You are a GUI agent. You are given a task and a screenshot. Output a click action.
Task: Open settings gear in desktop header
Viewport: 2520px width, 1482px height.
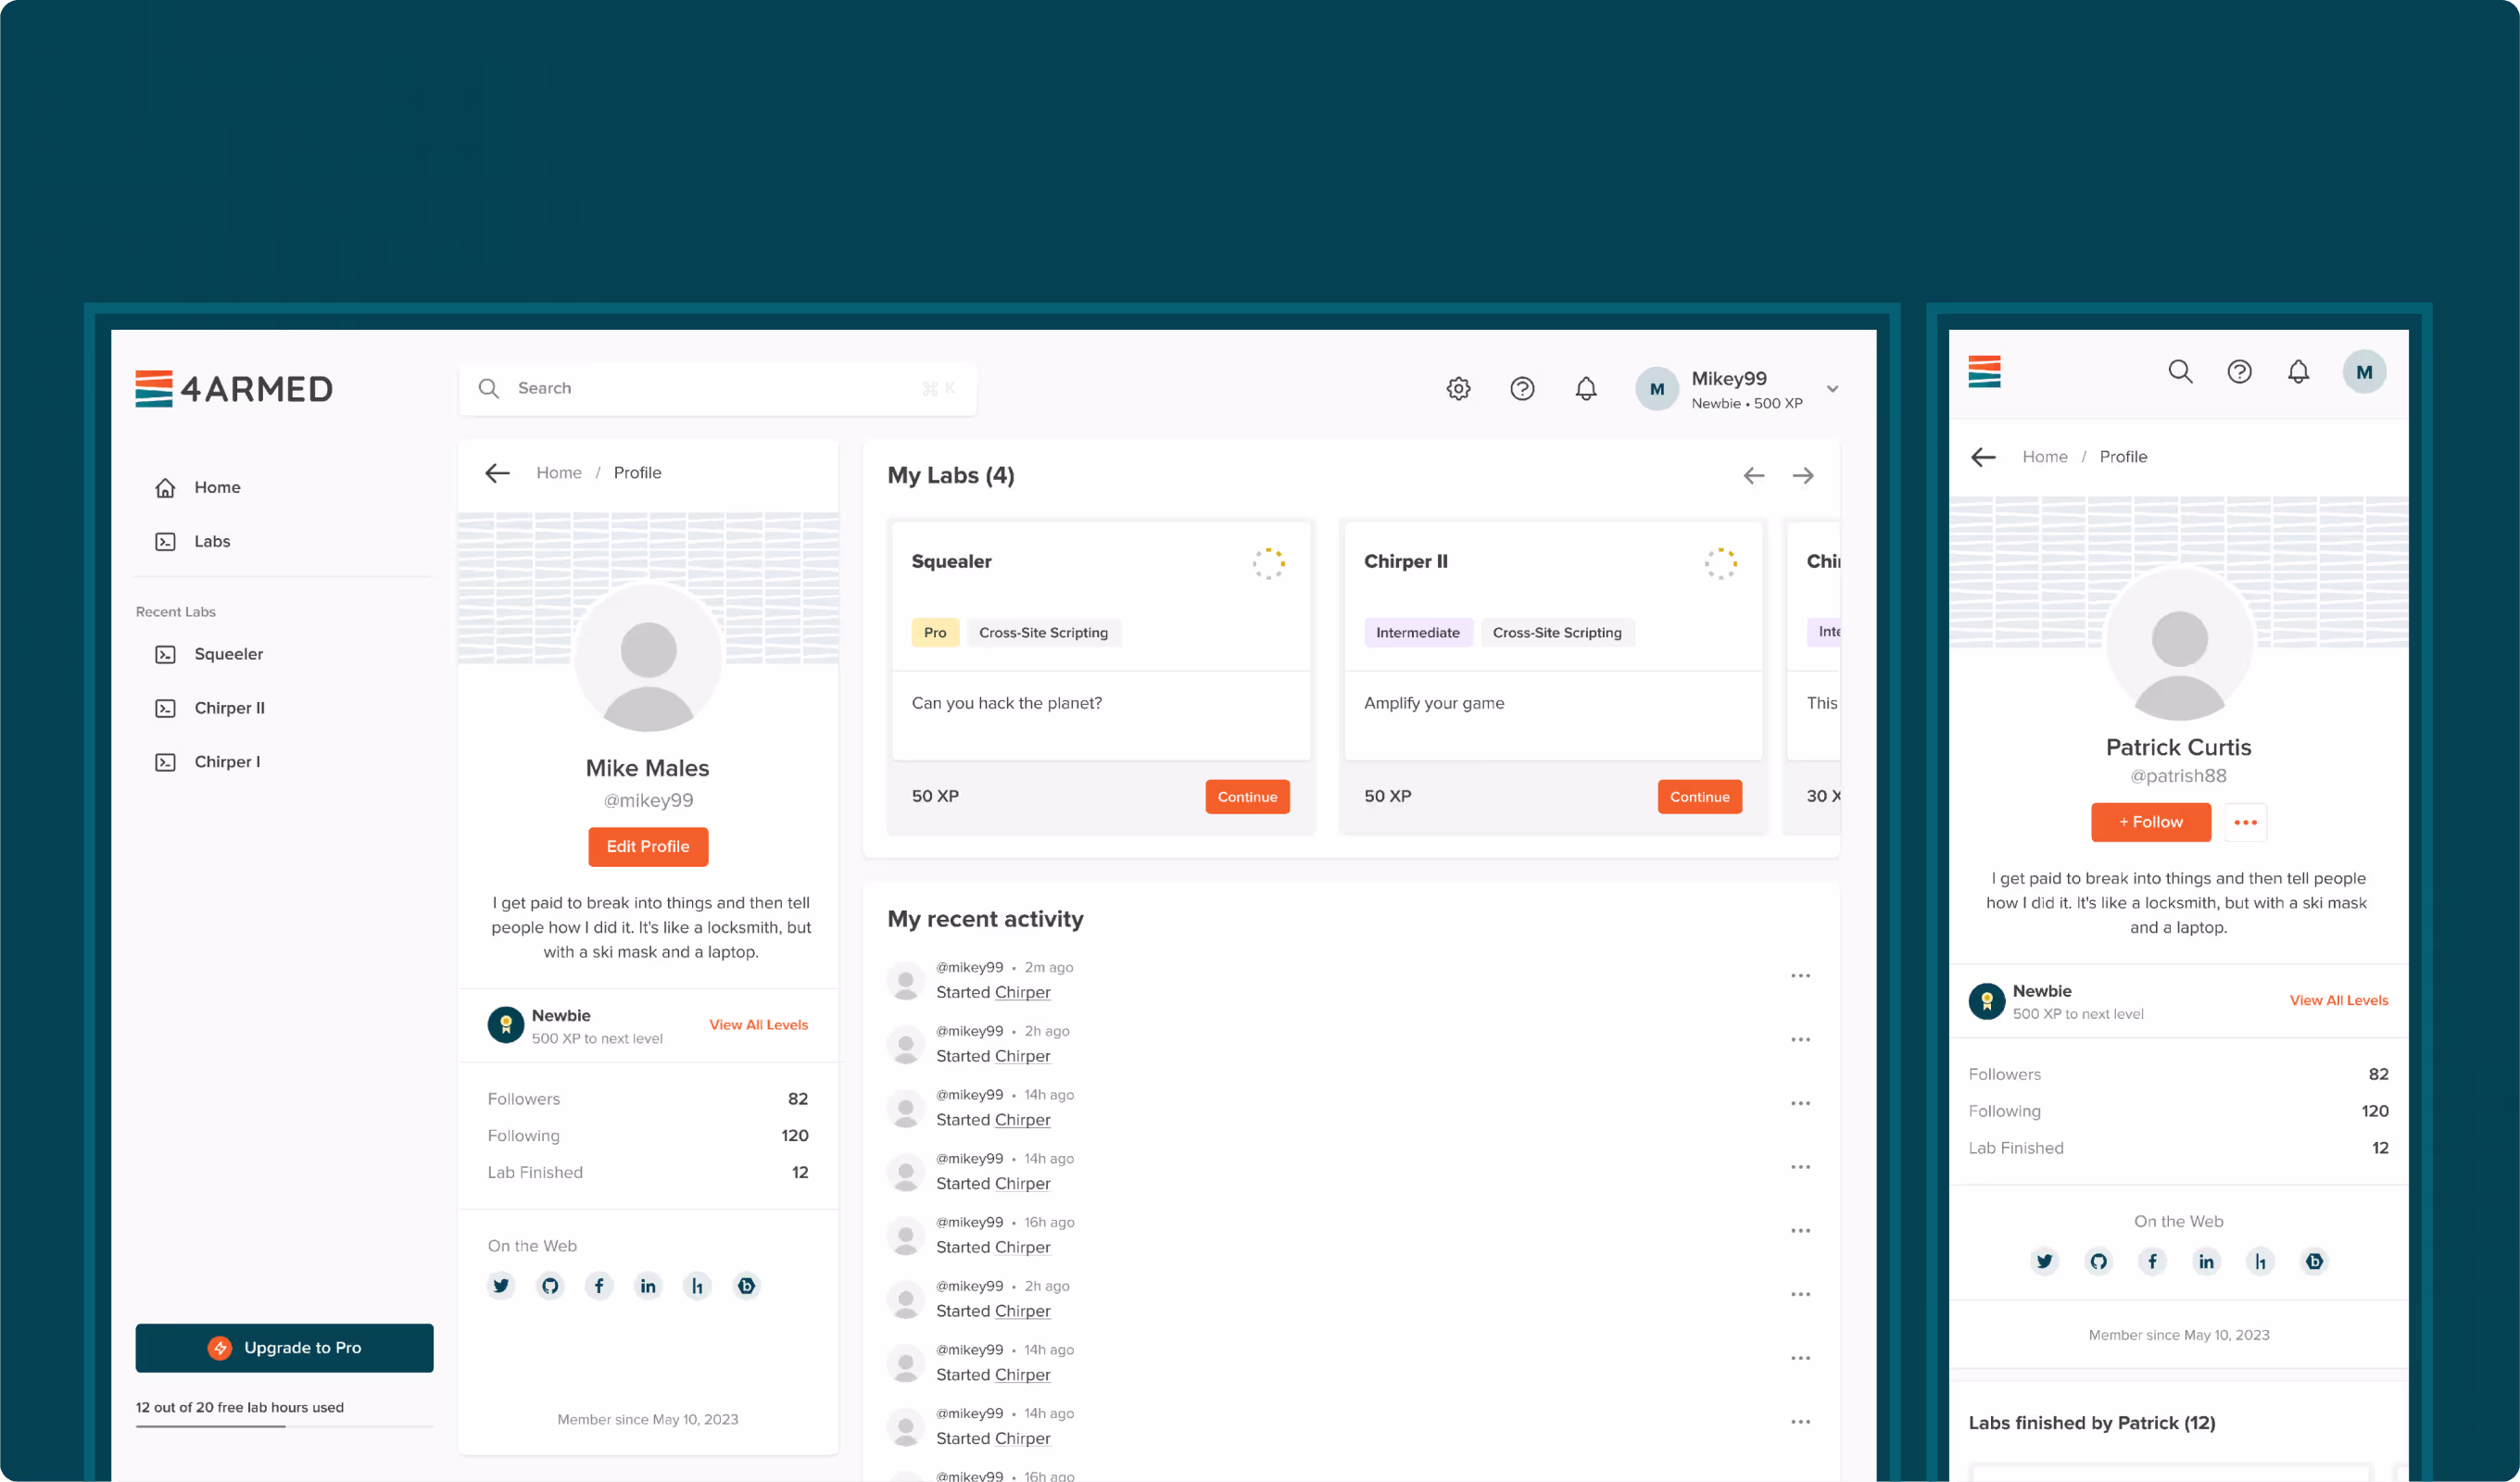1458,388
